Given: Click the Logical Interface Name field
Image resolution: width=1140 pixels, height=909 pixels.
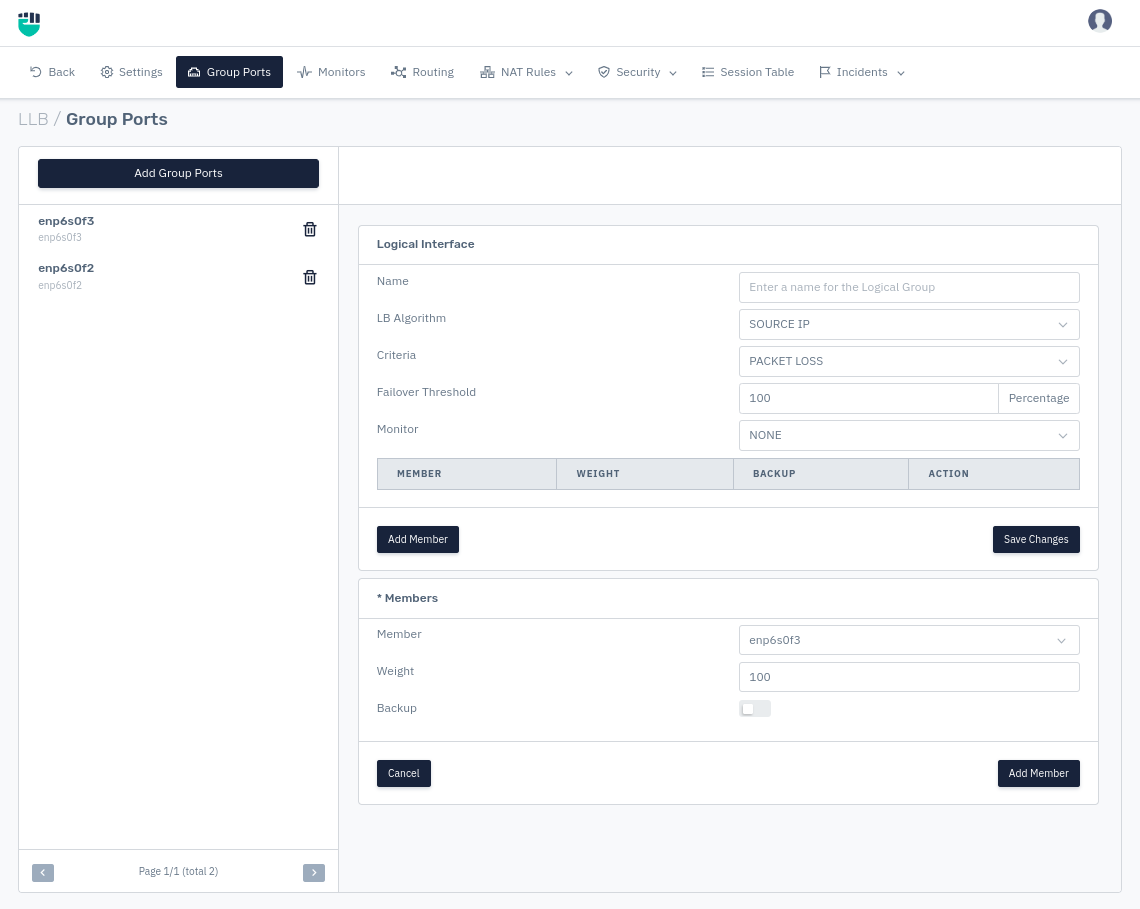Looking at the screenshot, I should [908, 287].
